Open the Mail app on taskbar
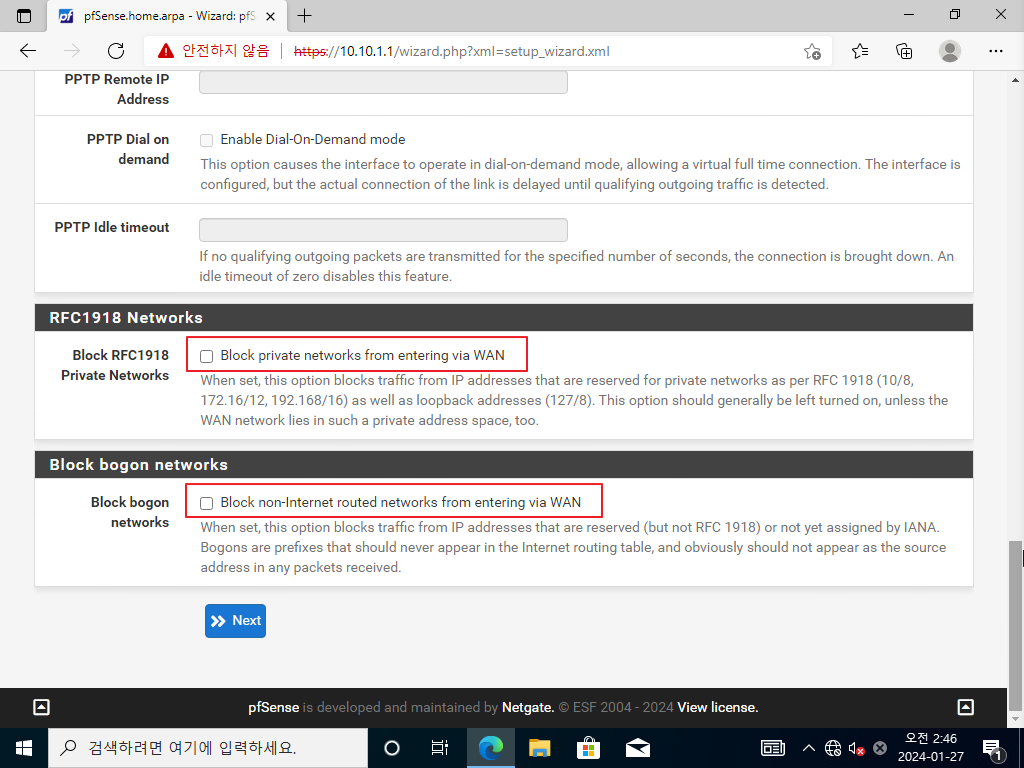The width and height of the screenshot is (1024, 768). (637, 748)
